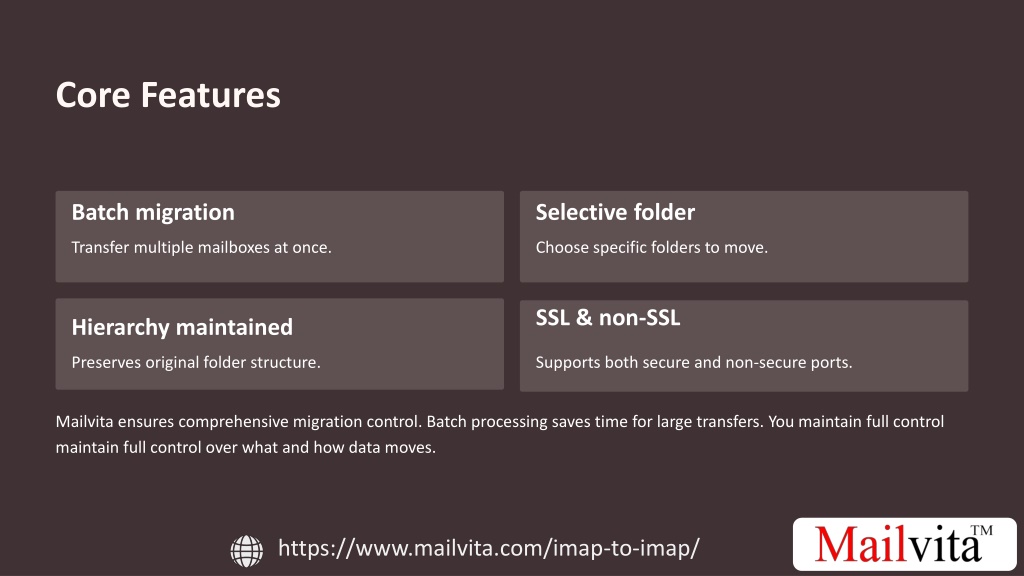Click the Mailvita logo
Screen dimensions: 1024x576
[x=904, y=544]
